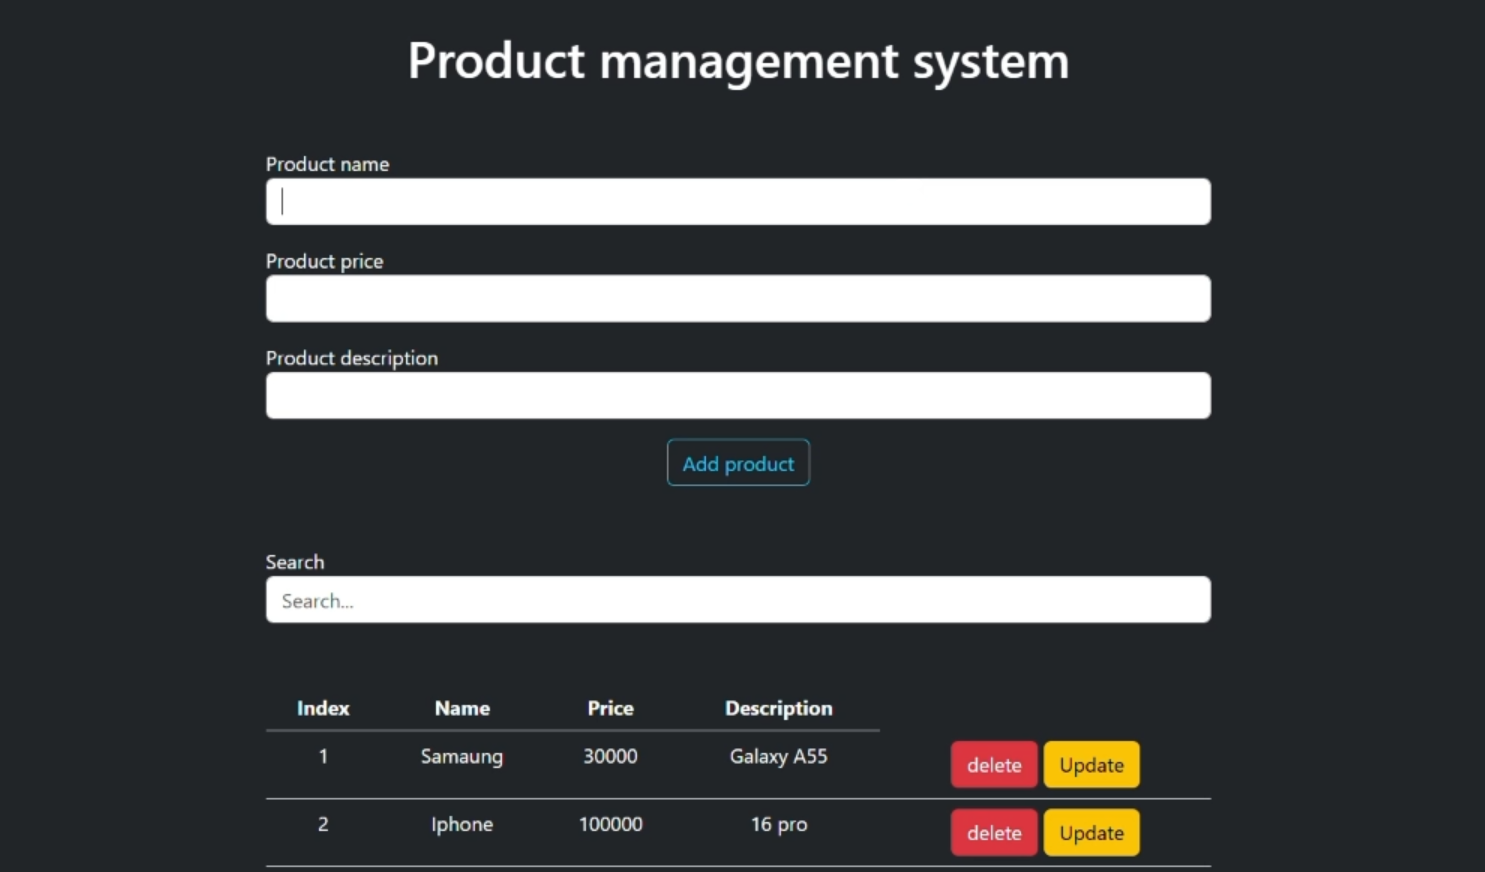Click into the Search box
This screenshot has width=1485, height=872.
[x=738, y=600]
